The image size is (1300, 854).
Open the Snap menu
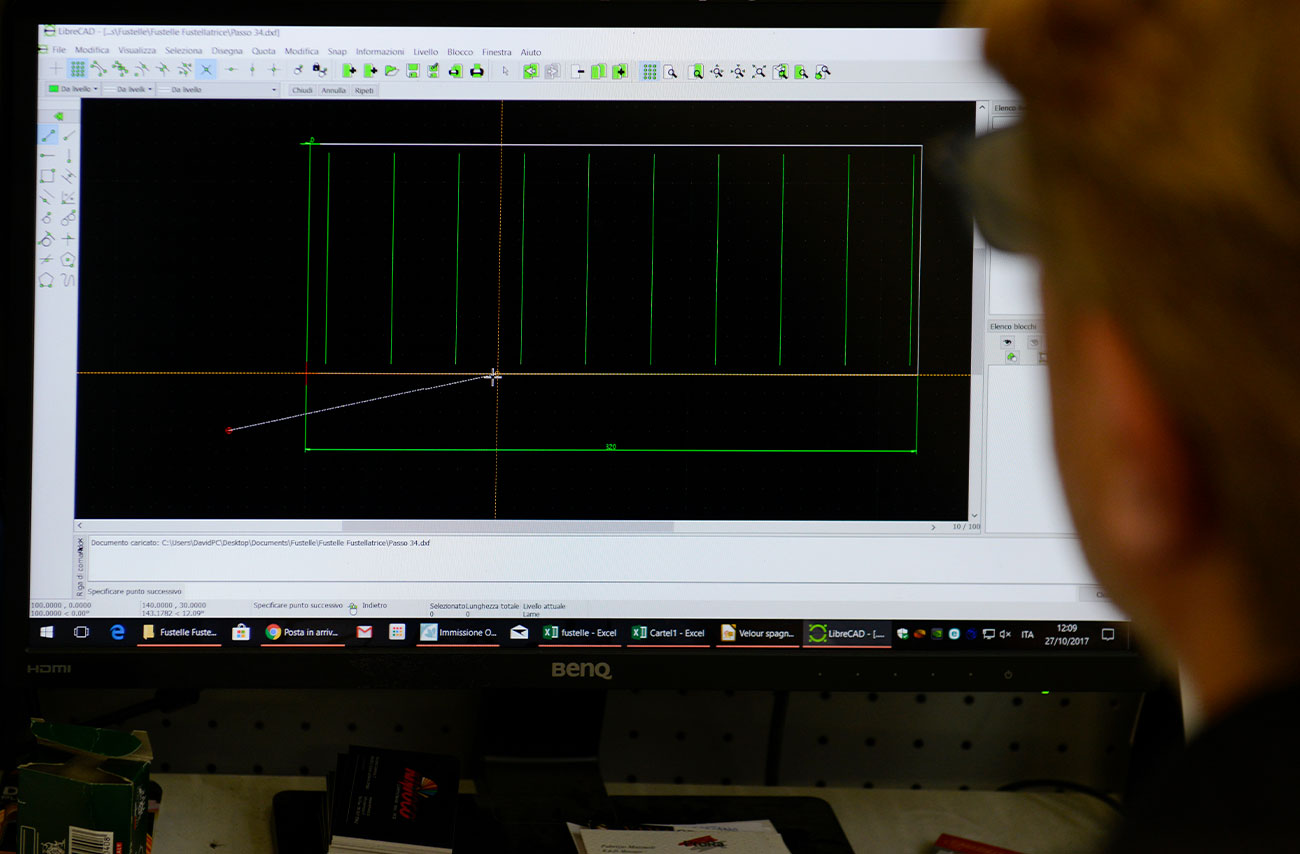tap(337, 51)
